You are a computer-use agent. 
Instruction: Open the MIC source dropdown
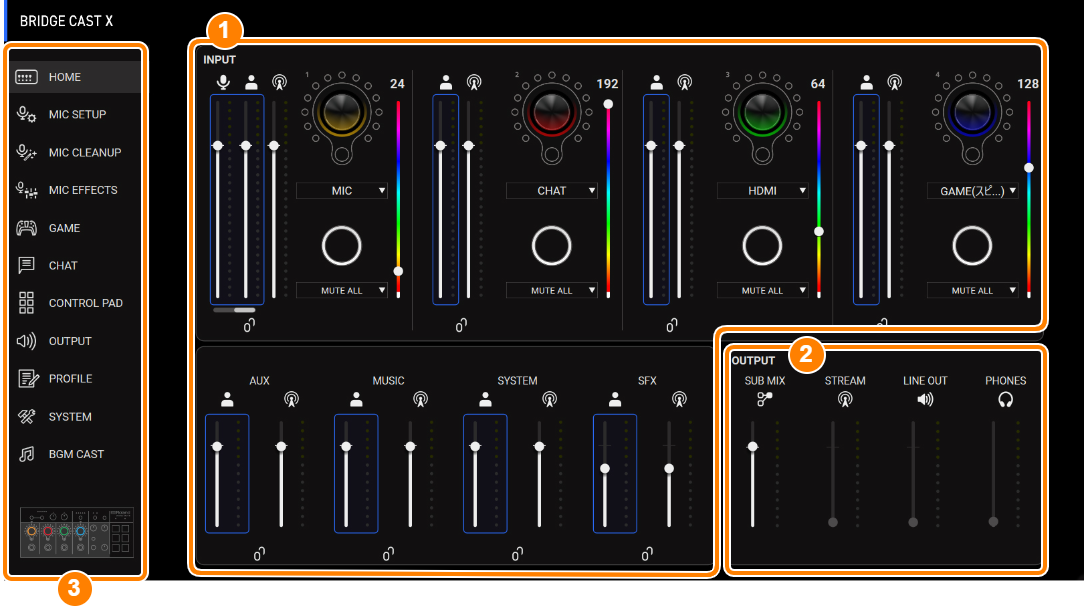(x=341, y=190)
